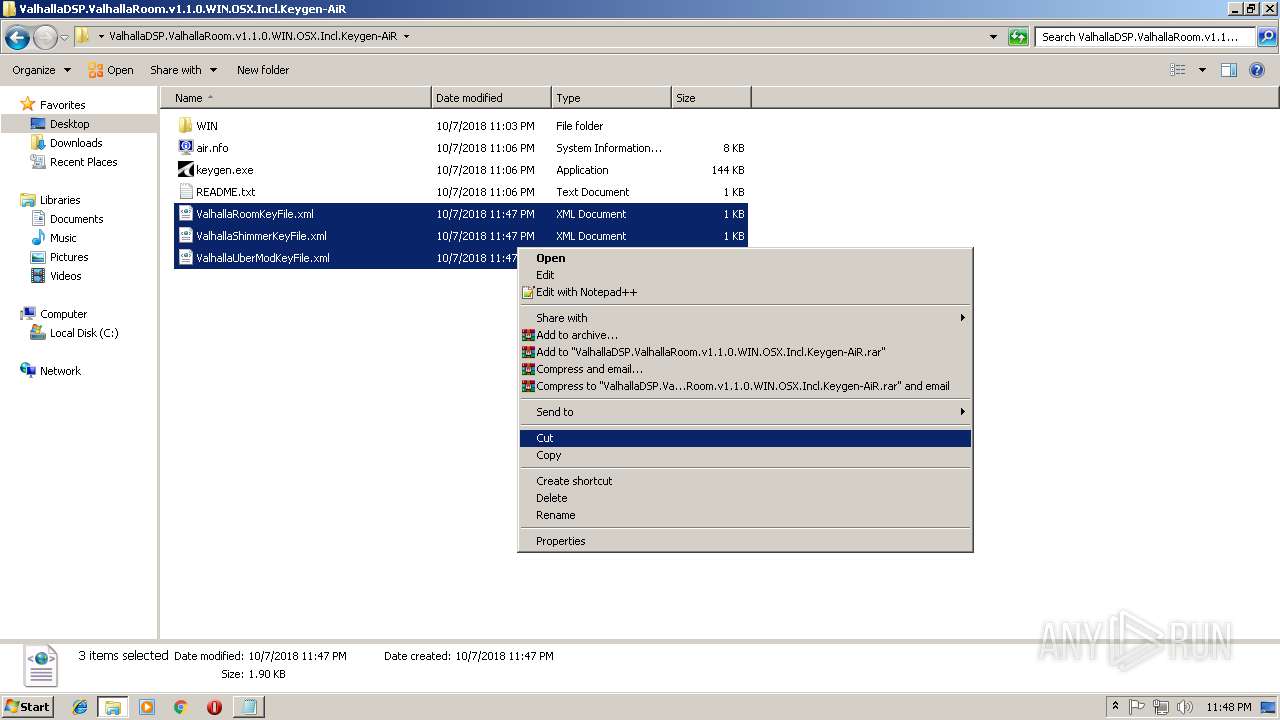The width and height of the screenshot is (1280, 720).
Task: Open Opera browser from taskbar
Action: coord(214,707)
